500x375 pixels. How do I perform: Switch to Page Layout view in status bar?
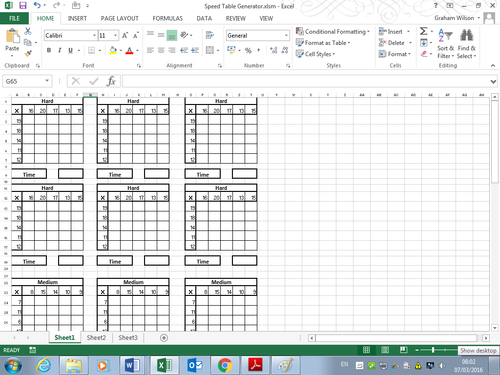pos(385,350)
